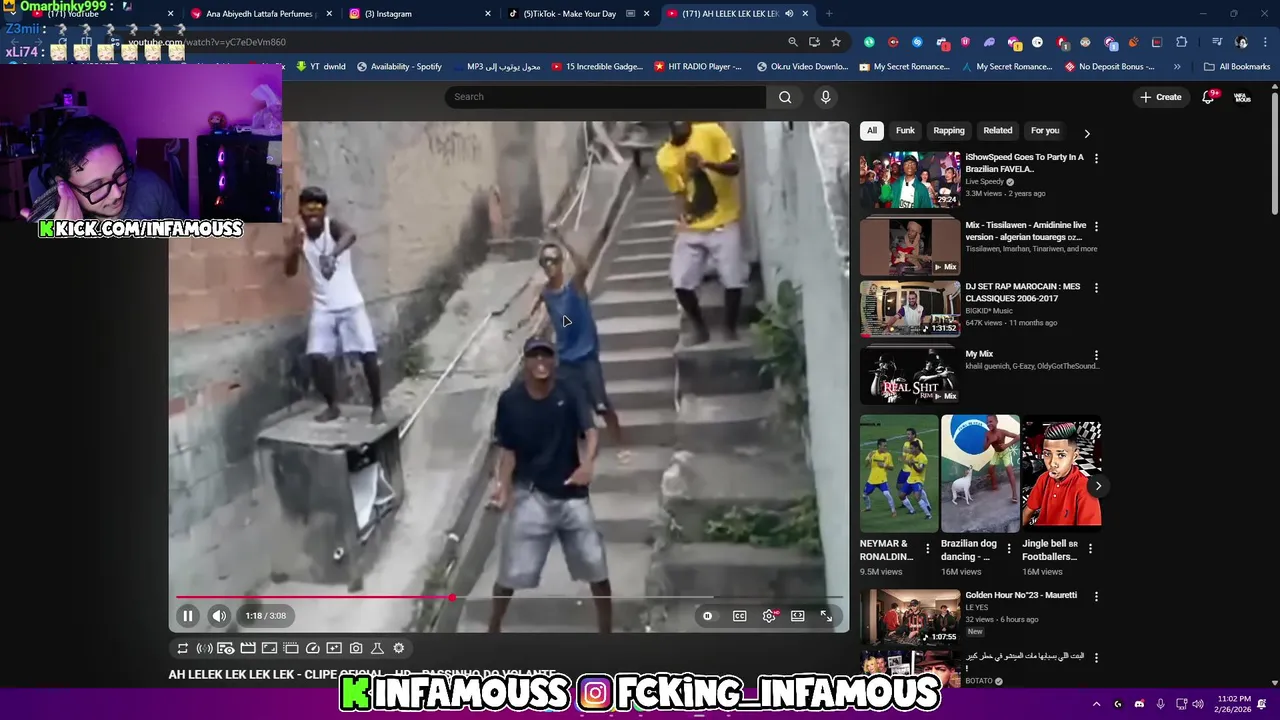Open the YouTube account avatar menu
This screenshot has width=1280, height=720.
[x=1242, y=97]
